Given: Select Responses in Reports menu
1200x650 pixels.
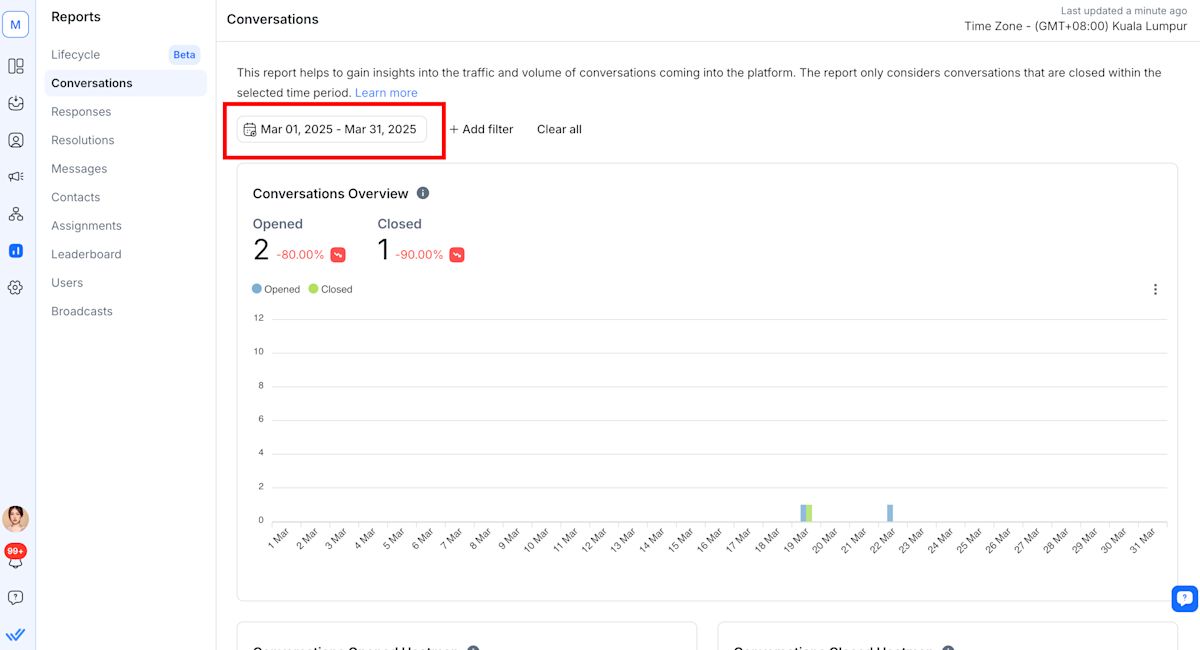Looking at the screenshot, I should 81,112.
